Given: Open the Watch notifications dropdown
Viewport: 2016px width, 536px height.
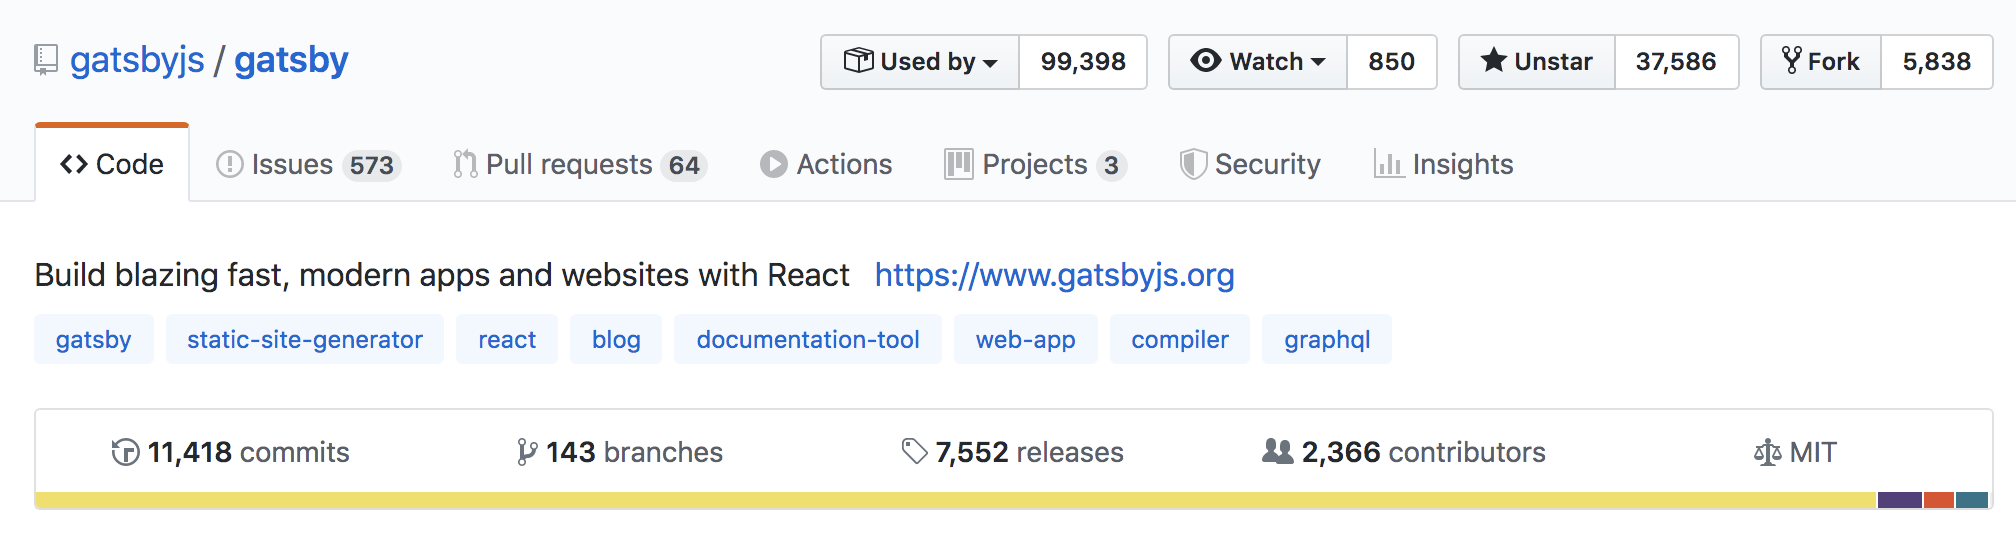Looking at the screenshot, I should (1258, 62).
